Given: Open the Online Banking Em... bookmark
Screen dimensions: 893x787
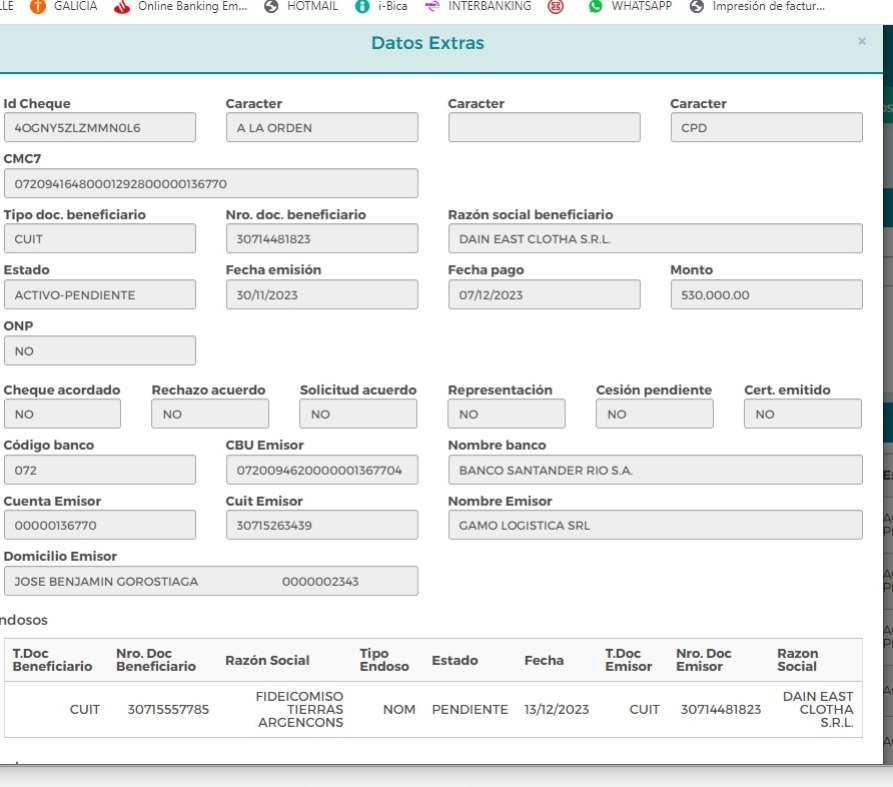Looking at the screenshot, I should (x=181, y=6).
